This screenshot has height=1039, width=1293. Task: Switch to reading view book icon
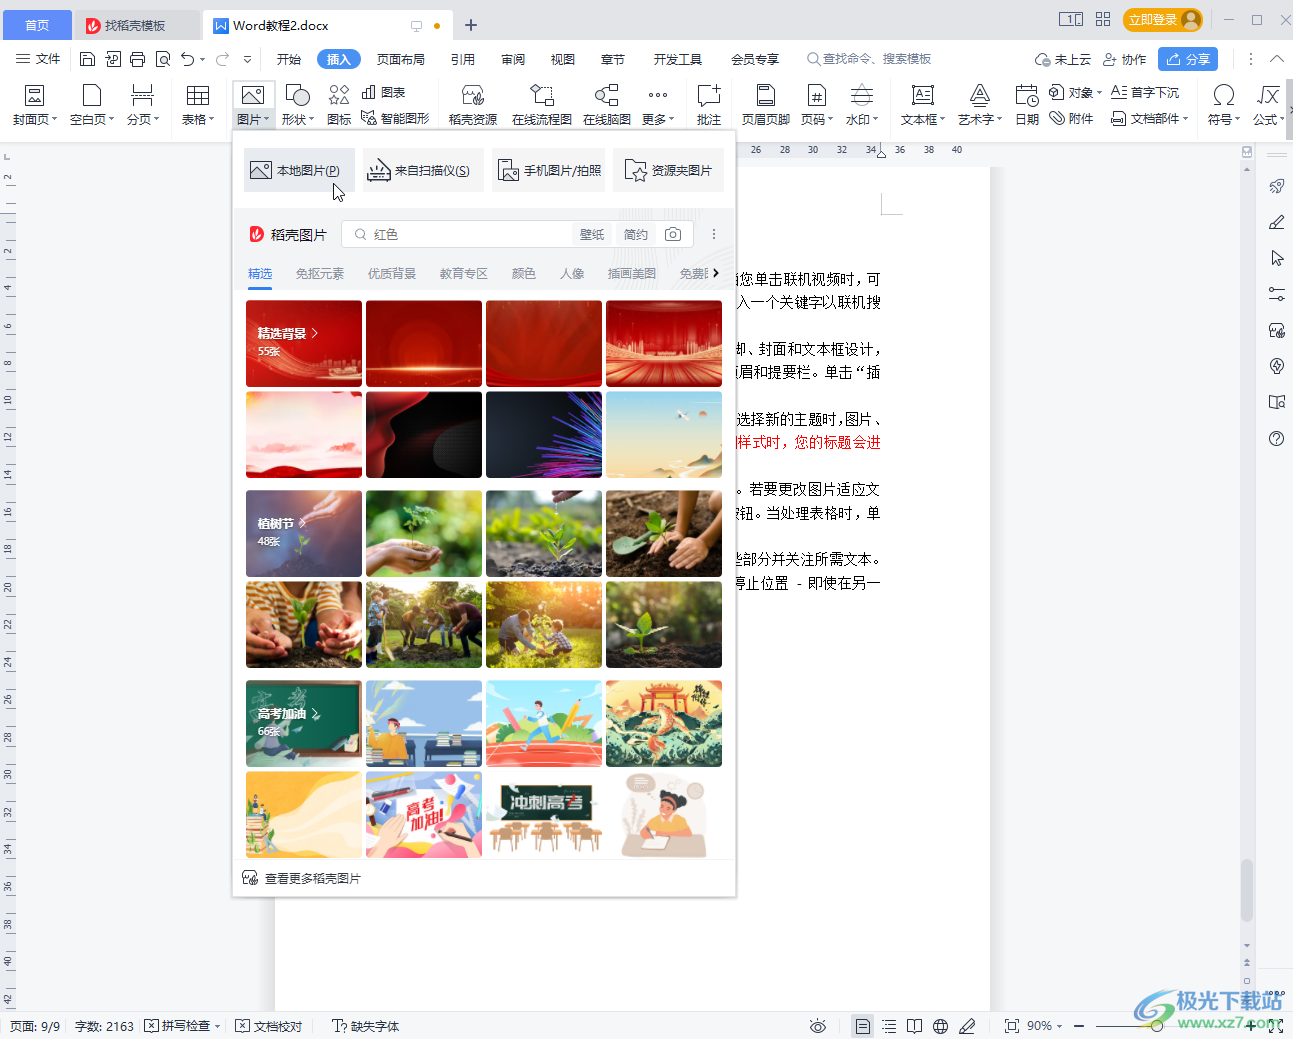915,1026
